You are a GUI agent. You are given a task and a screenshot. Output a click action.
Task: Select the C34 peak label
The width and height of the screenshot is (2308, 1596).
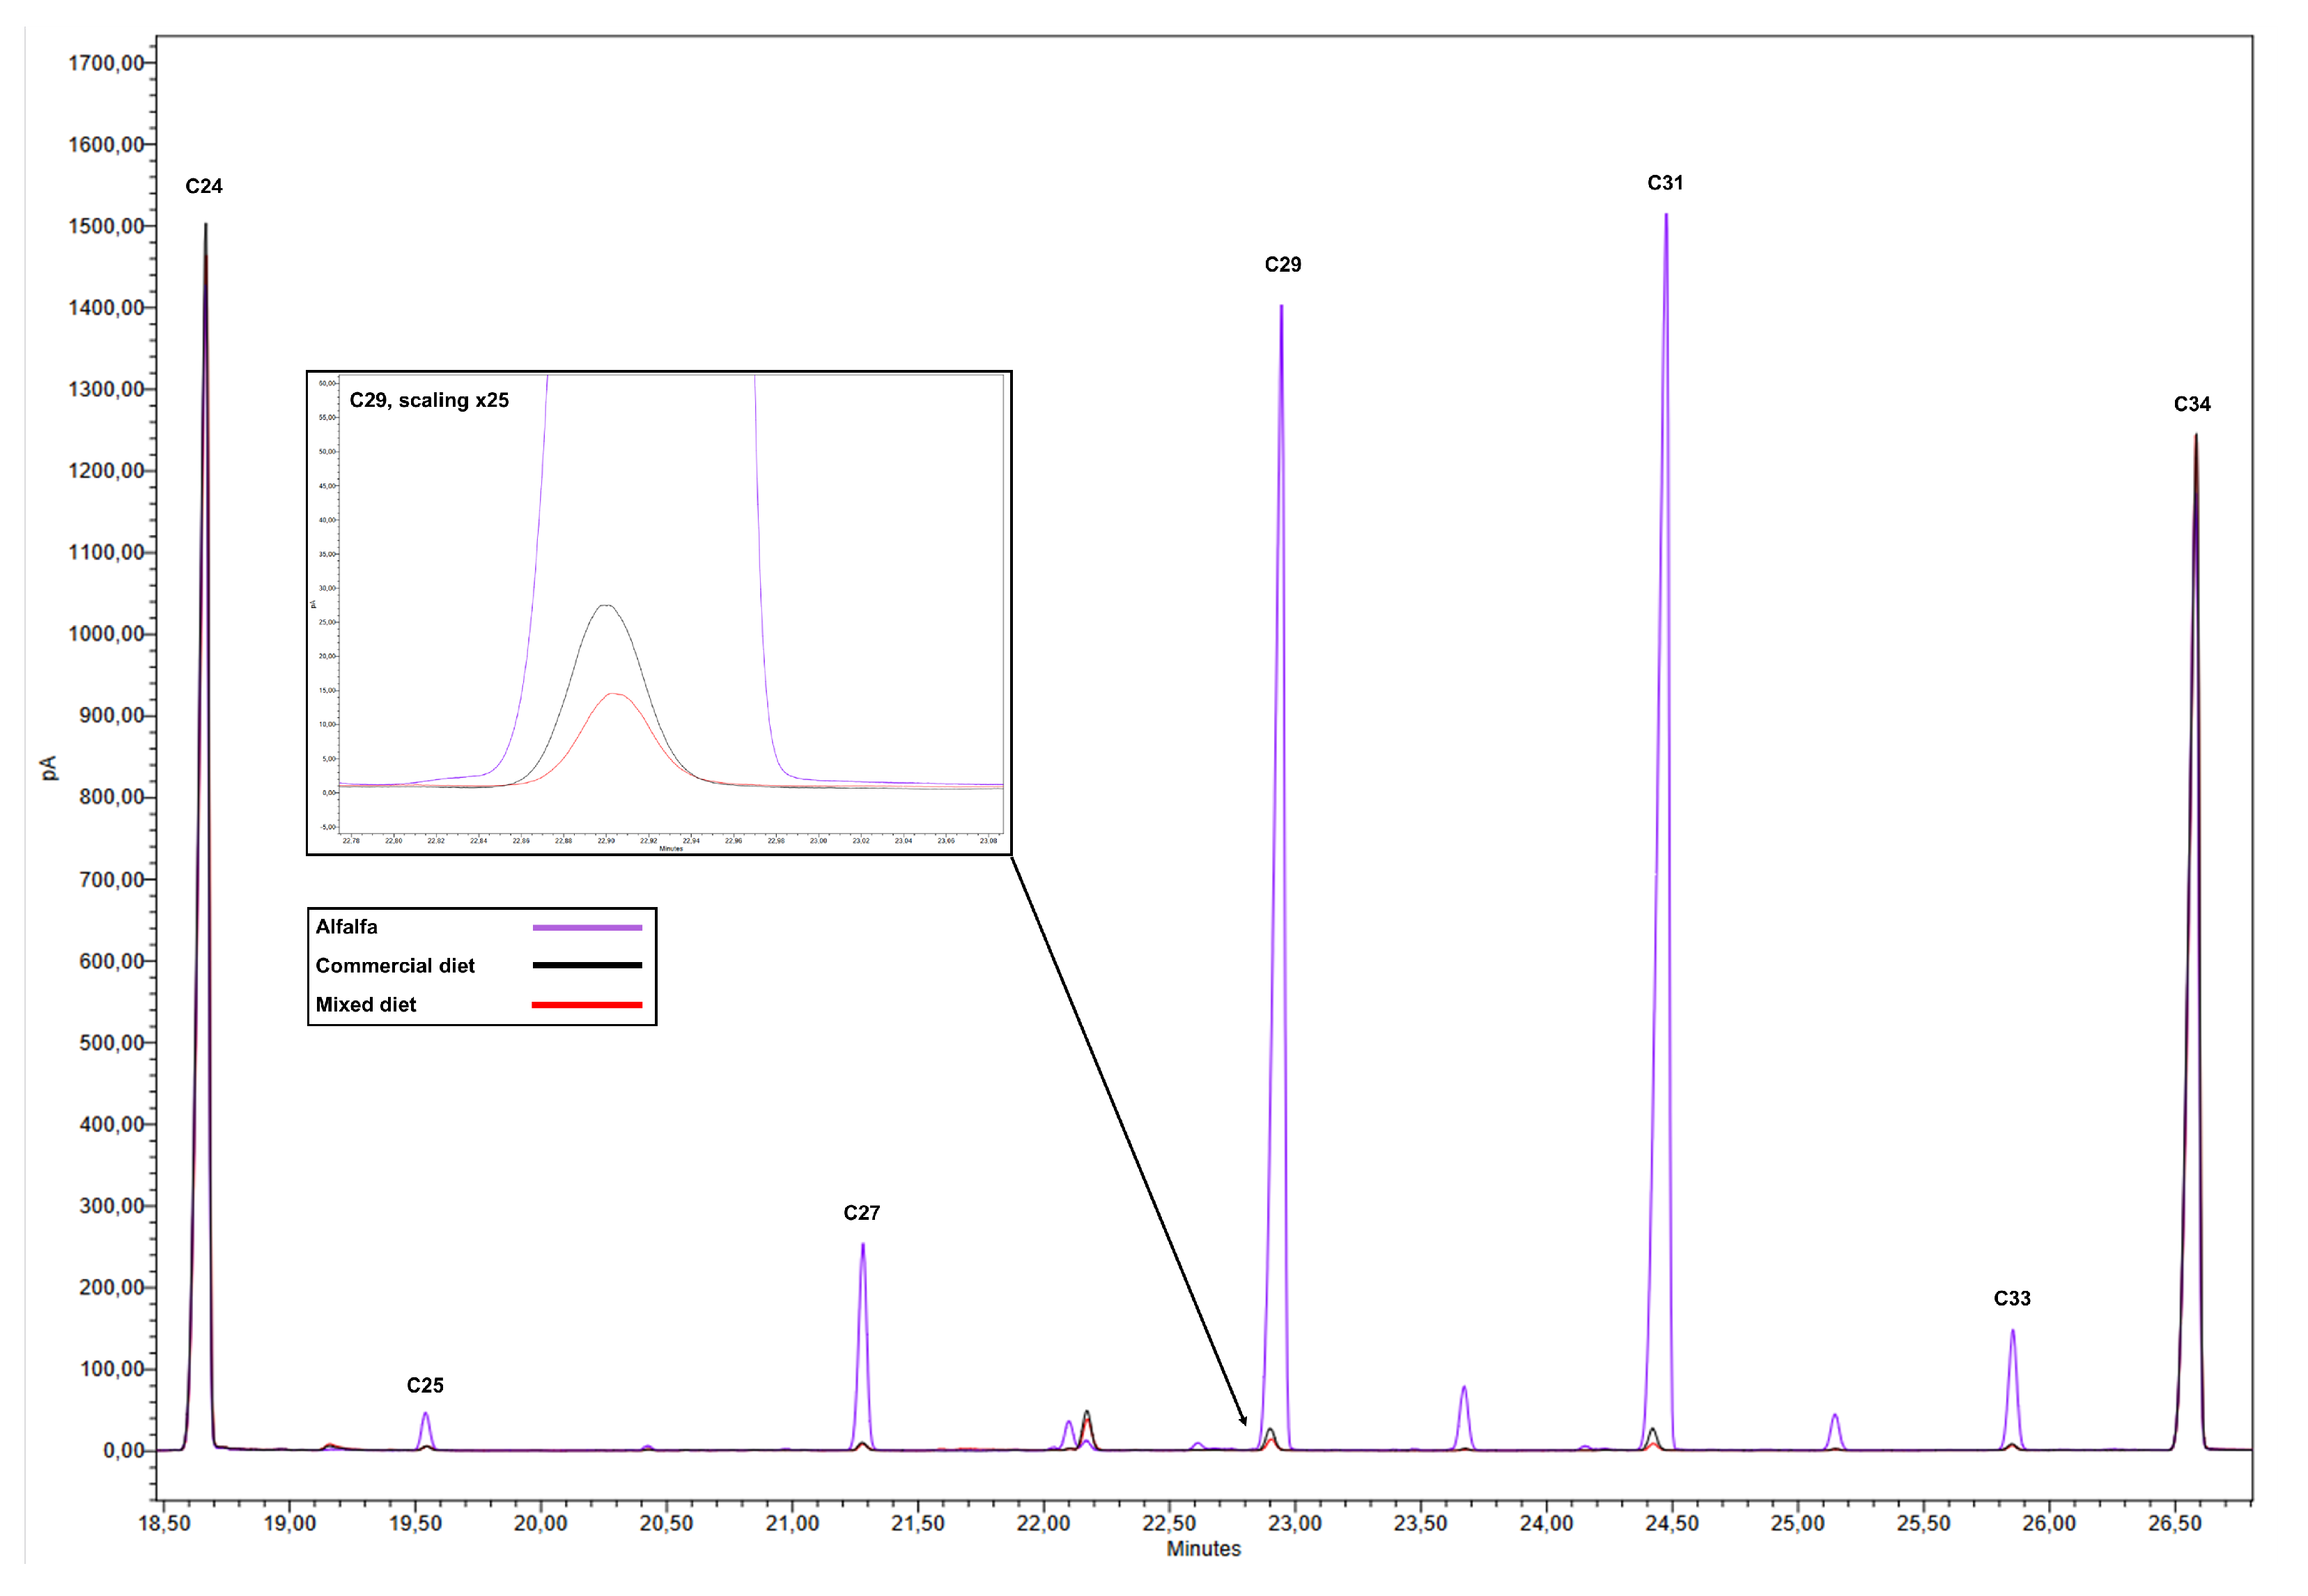click(x=2192, y=404)
